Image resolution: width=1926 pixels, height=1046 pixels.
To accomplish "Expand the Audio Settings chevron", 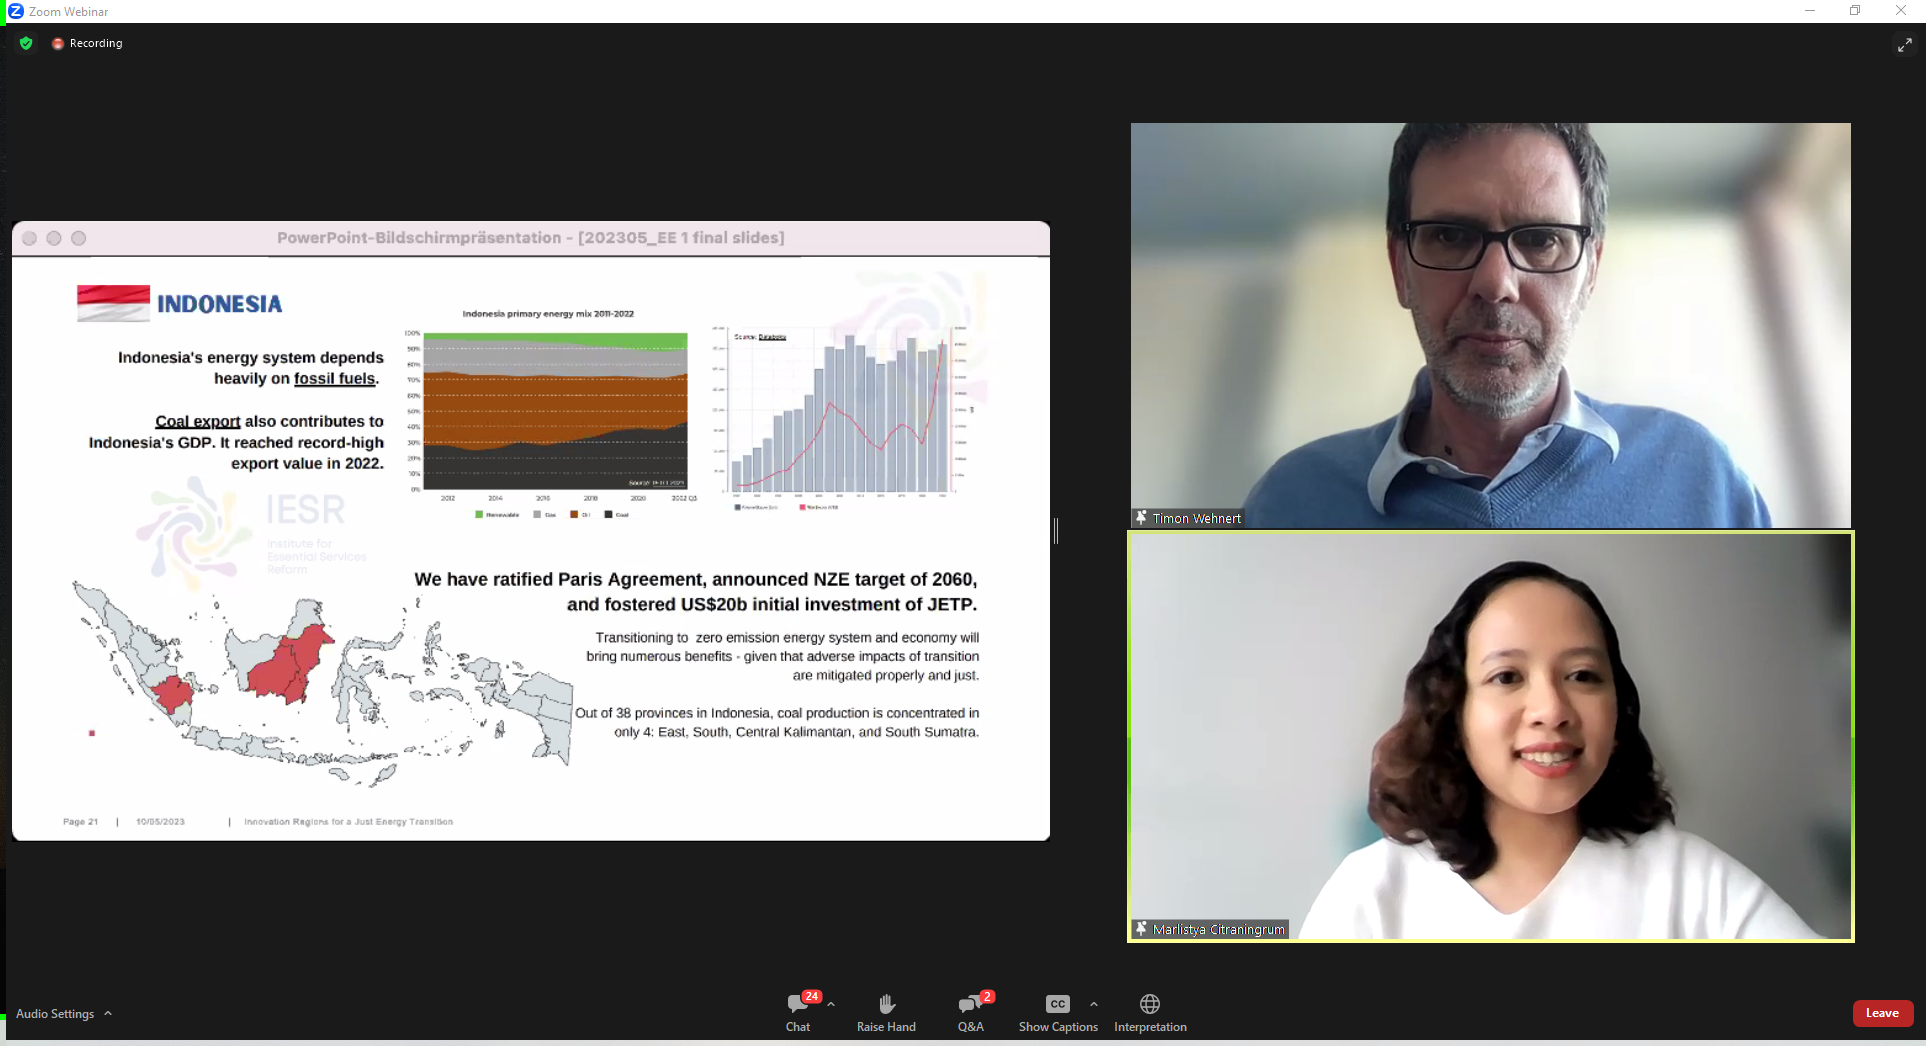I will 108,1013.
